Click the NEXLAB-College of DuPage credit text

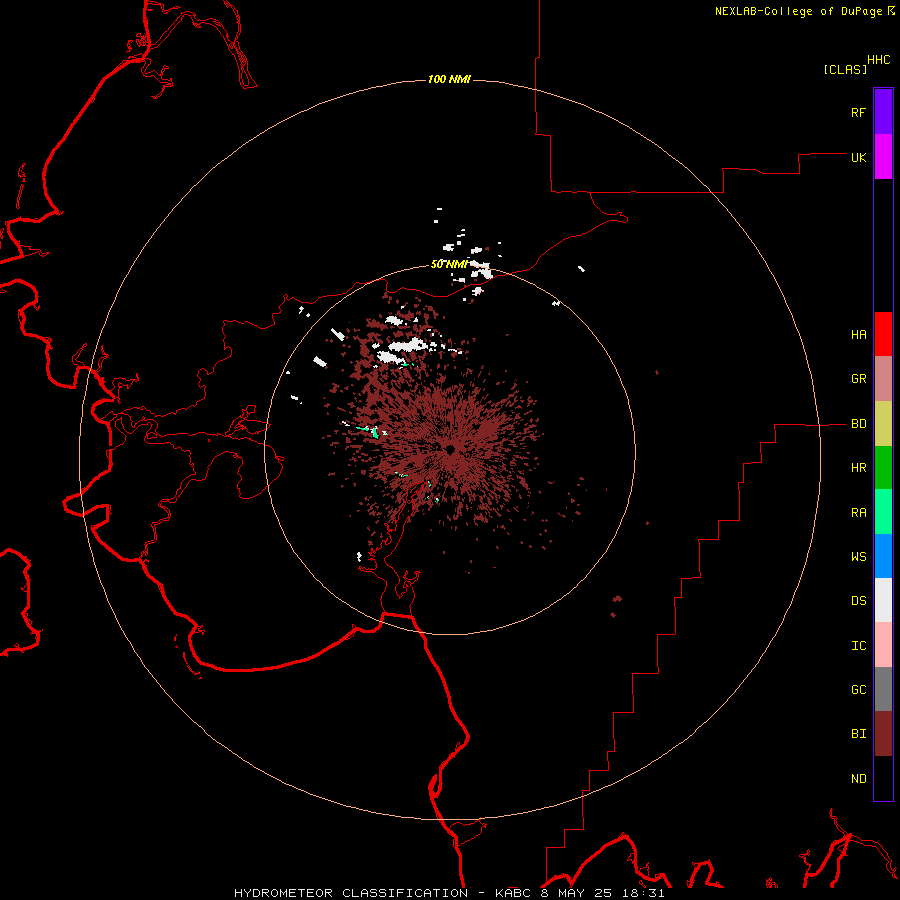(x=798, y=11)
